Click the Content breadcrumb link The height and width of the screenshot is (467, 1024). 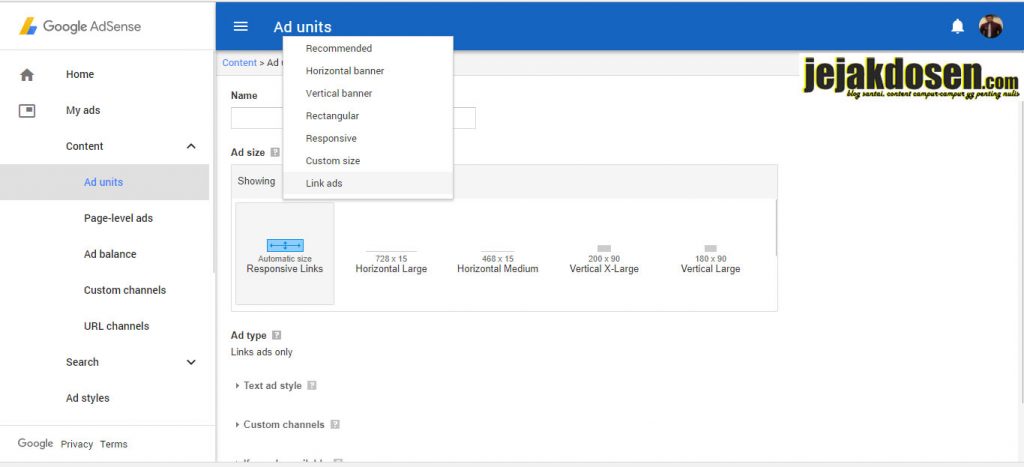pyautogui.click(x=240, y=63)
